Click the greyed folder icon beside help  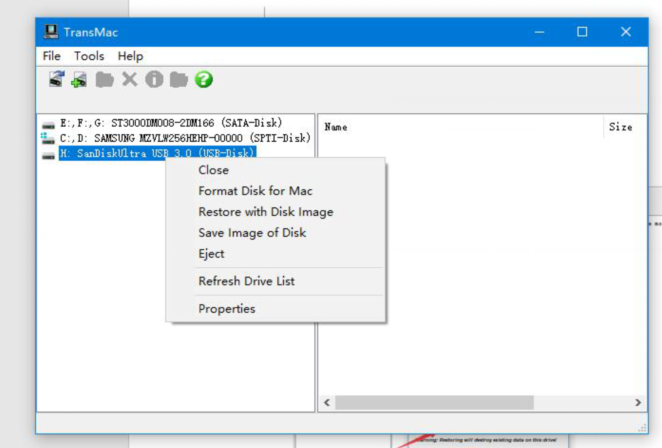point(179,79)
